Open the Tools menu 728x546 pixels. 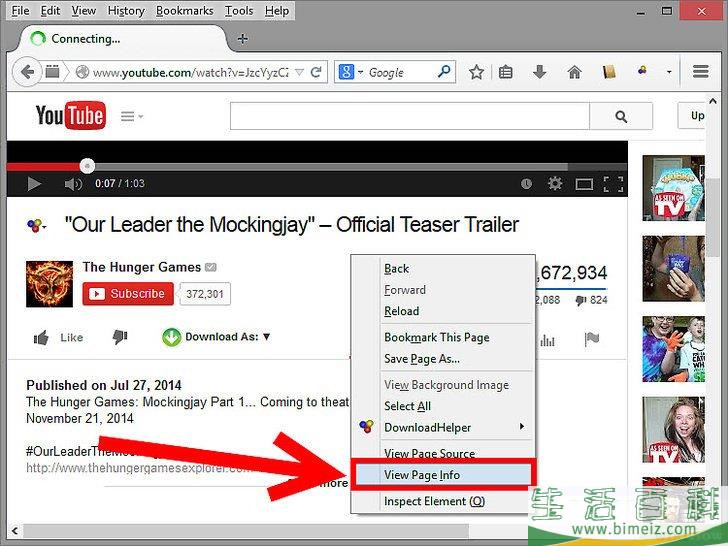pos(239,11)
